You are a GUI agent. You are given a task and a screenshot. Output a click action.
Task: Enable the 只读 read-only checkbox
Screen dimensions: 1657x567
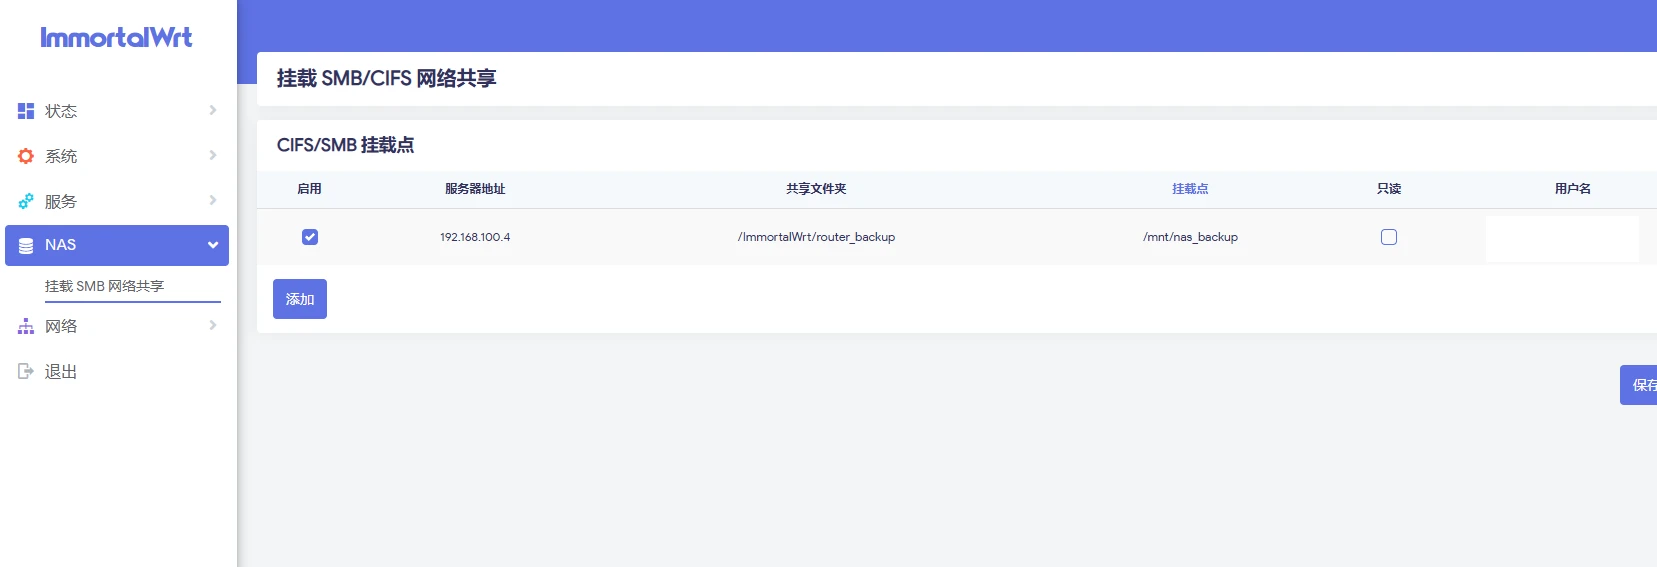[x=1389, y=237]
